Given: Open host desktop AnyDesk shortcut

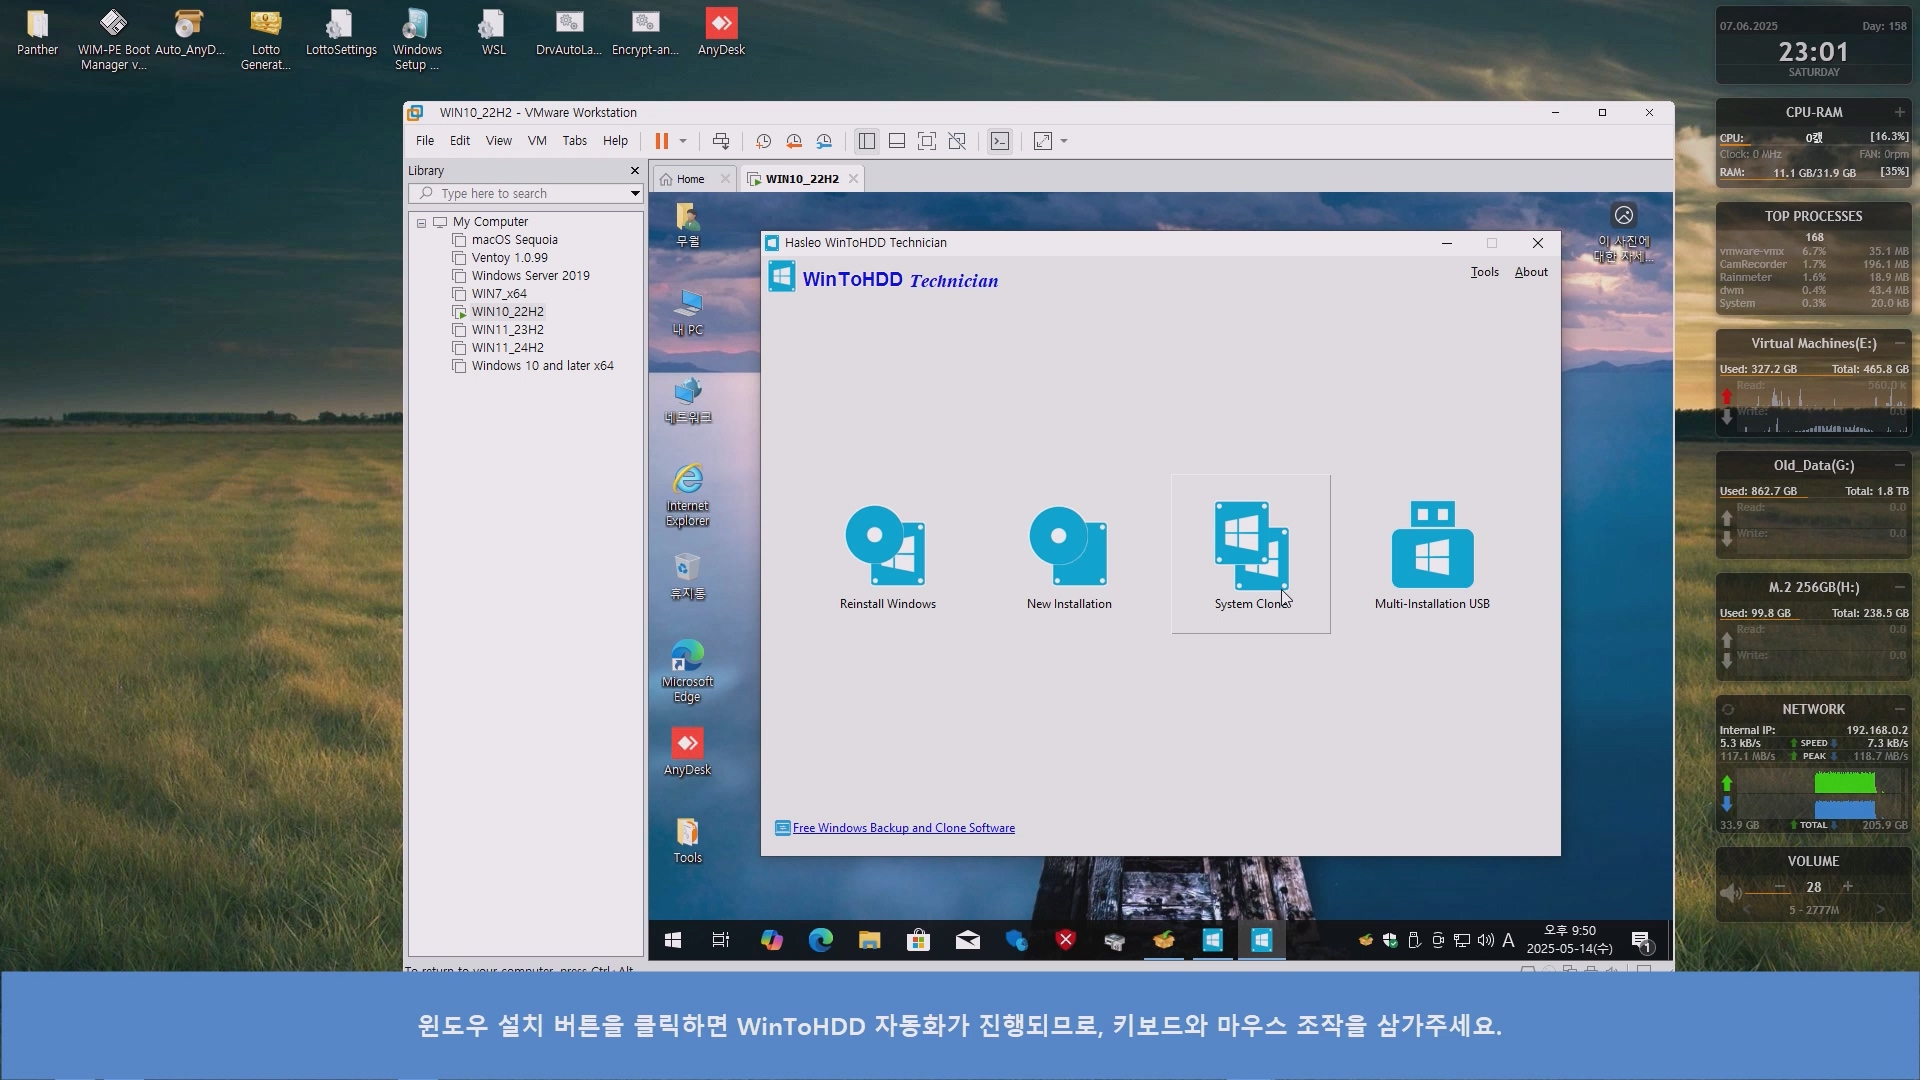Looking at the screenshot, I should coord(721,32).
